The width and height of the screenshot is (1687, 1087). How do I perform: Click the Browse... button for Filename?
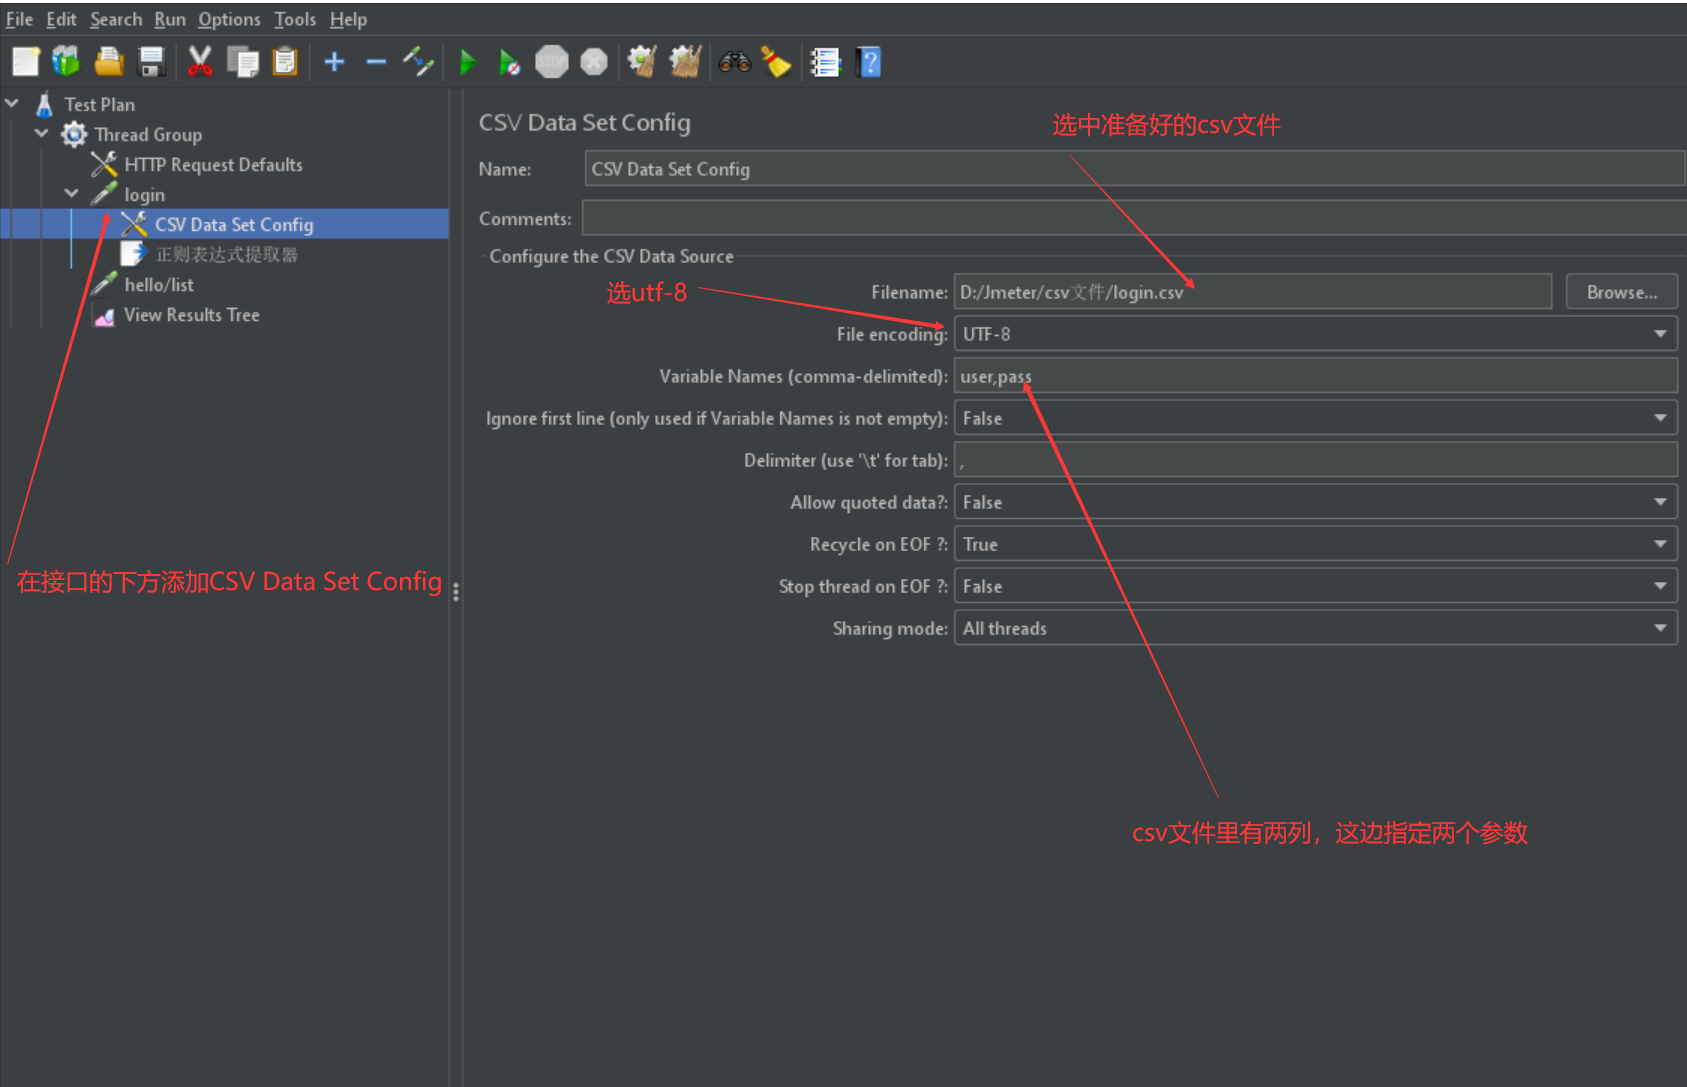tap(1621, 292)
